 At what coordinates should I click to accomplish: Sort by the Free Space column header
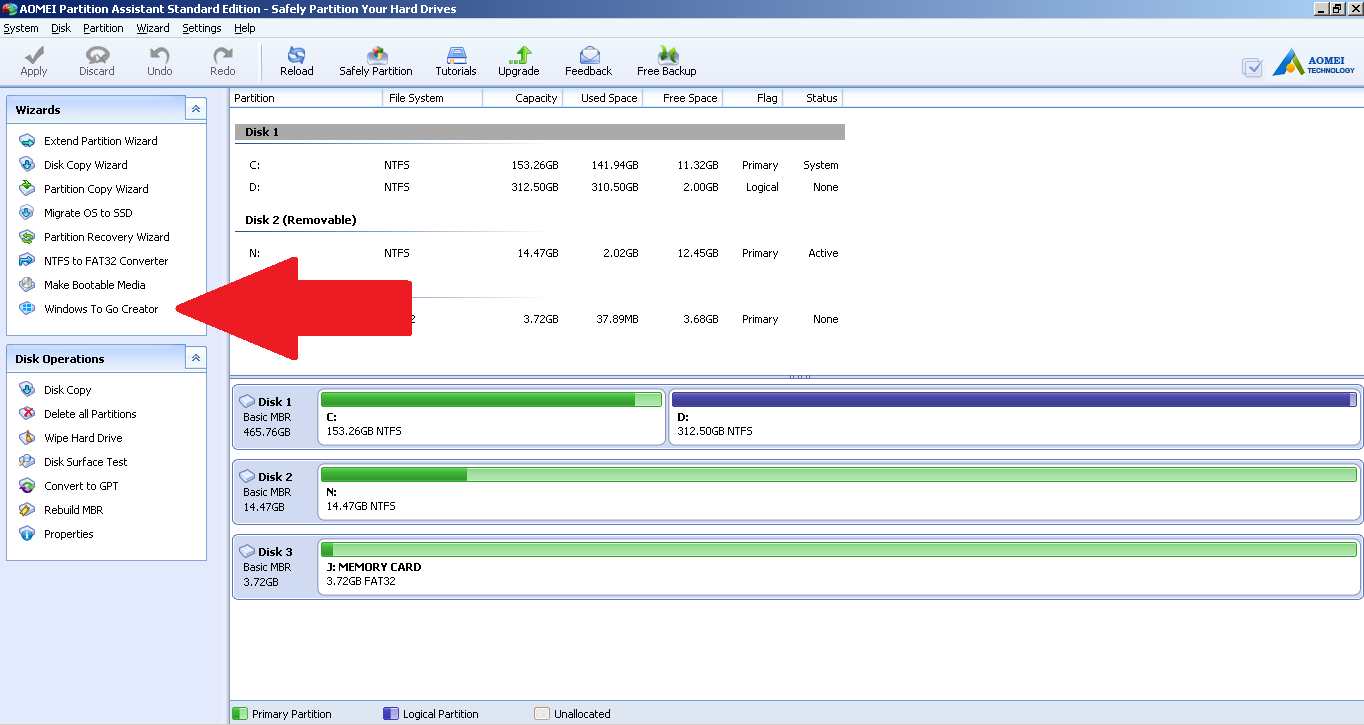682,98
